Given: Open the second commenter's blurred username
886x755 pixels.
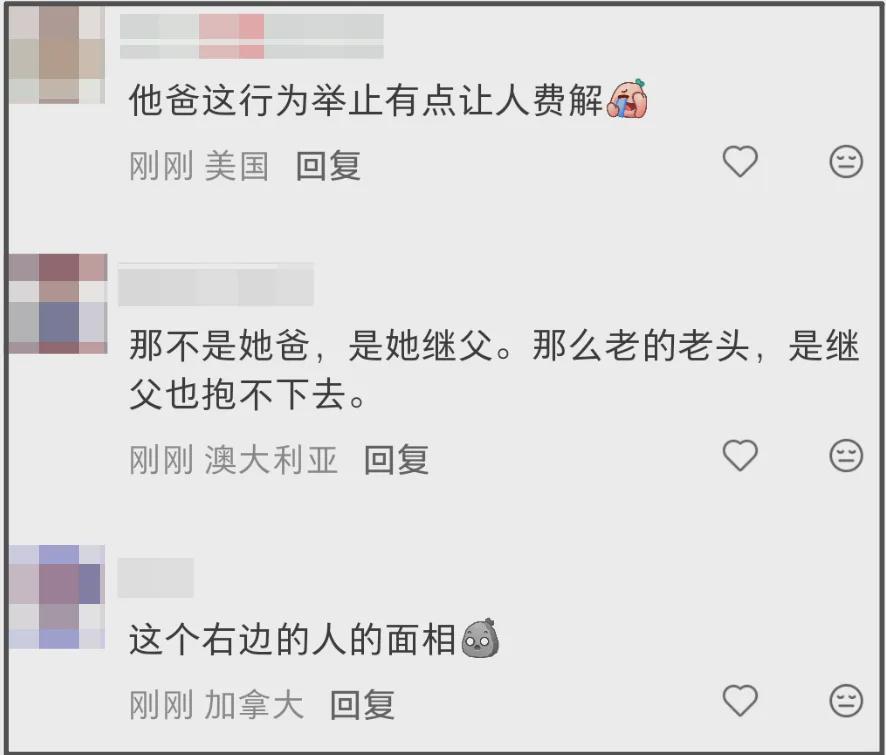Looking at the screenshot, I should [x=216, y=285].
